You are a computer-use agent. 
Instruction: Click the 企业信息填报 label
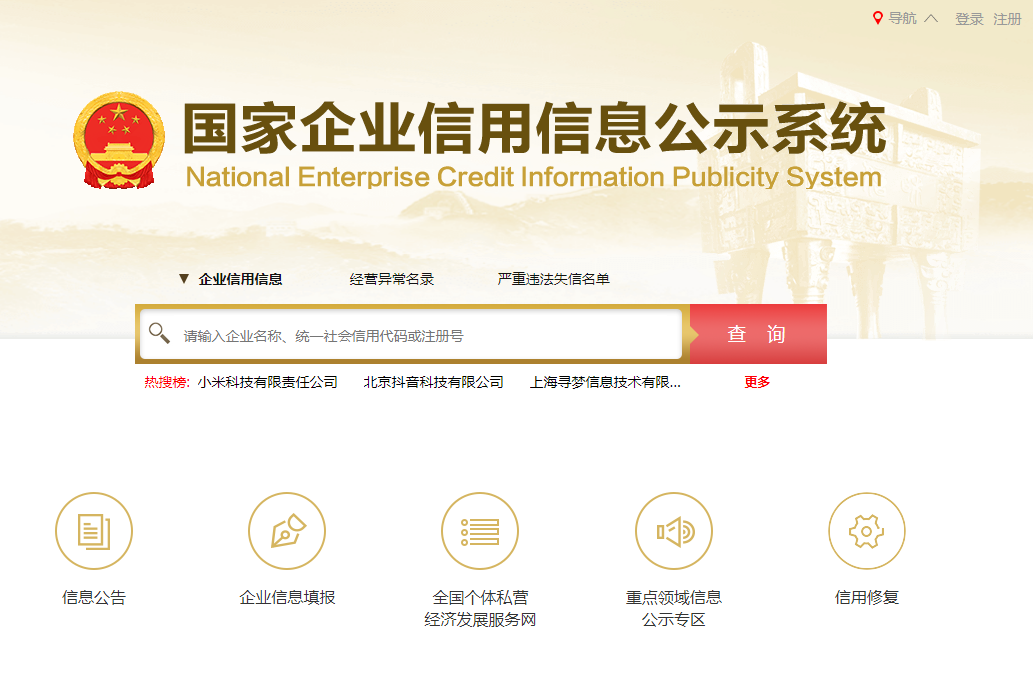(x=287, y=597)
